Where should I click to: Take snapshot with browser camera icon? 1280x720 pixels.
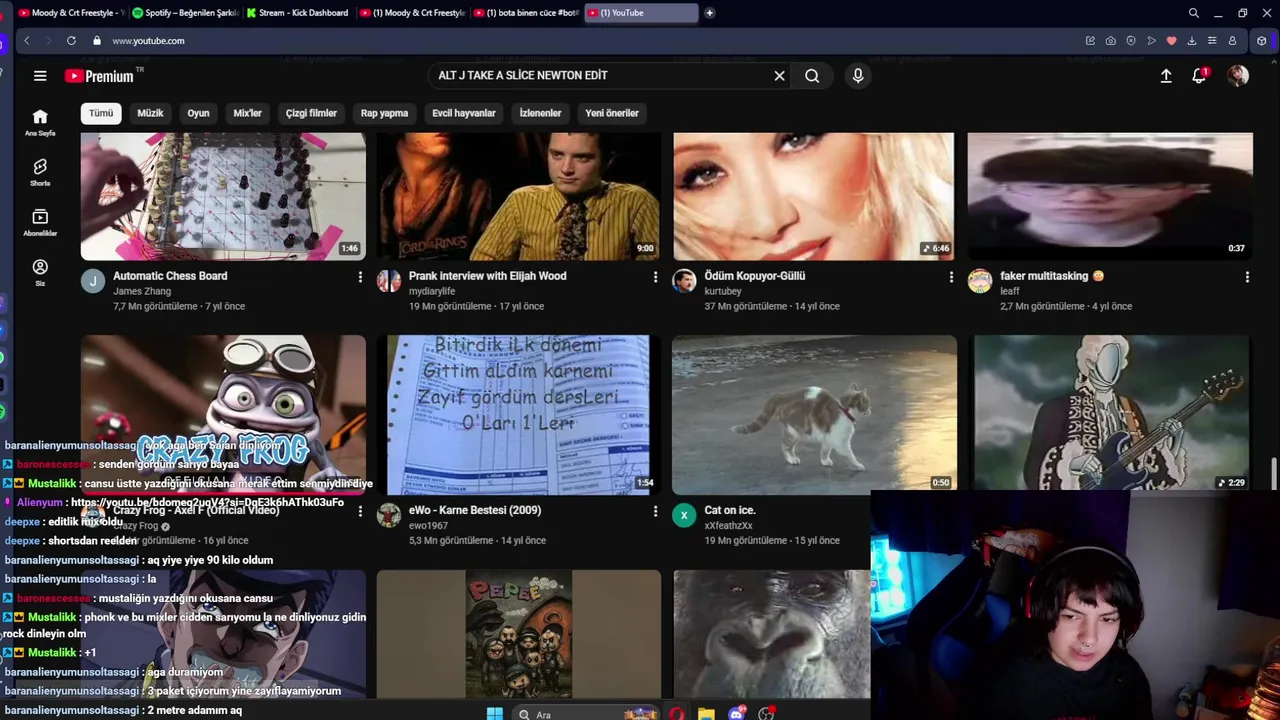(x=1111, y=41)
